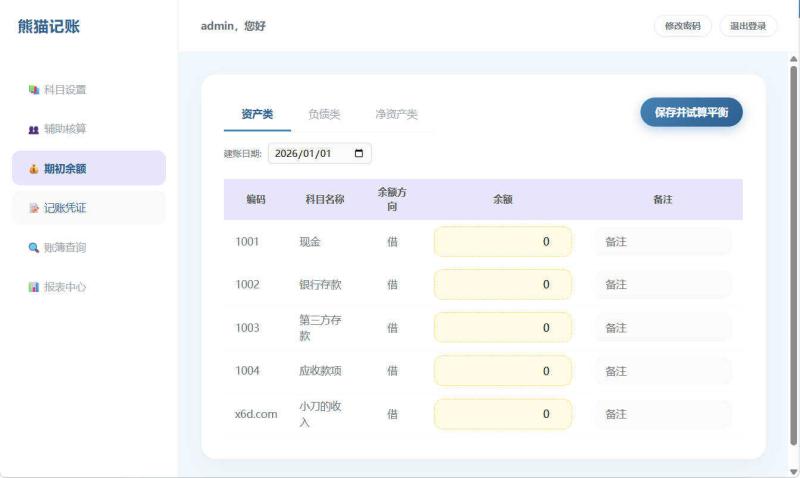Click the scrollbar up arrow
The height and width of the screenshot is (478, 800).
click(x=793, y=59)
